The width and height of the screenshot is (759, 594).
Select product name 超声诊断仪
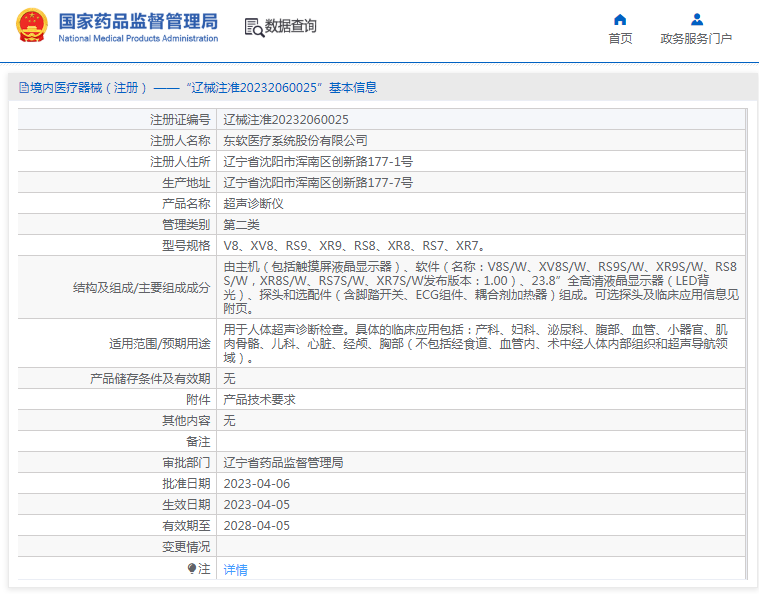tap(253, 203)
